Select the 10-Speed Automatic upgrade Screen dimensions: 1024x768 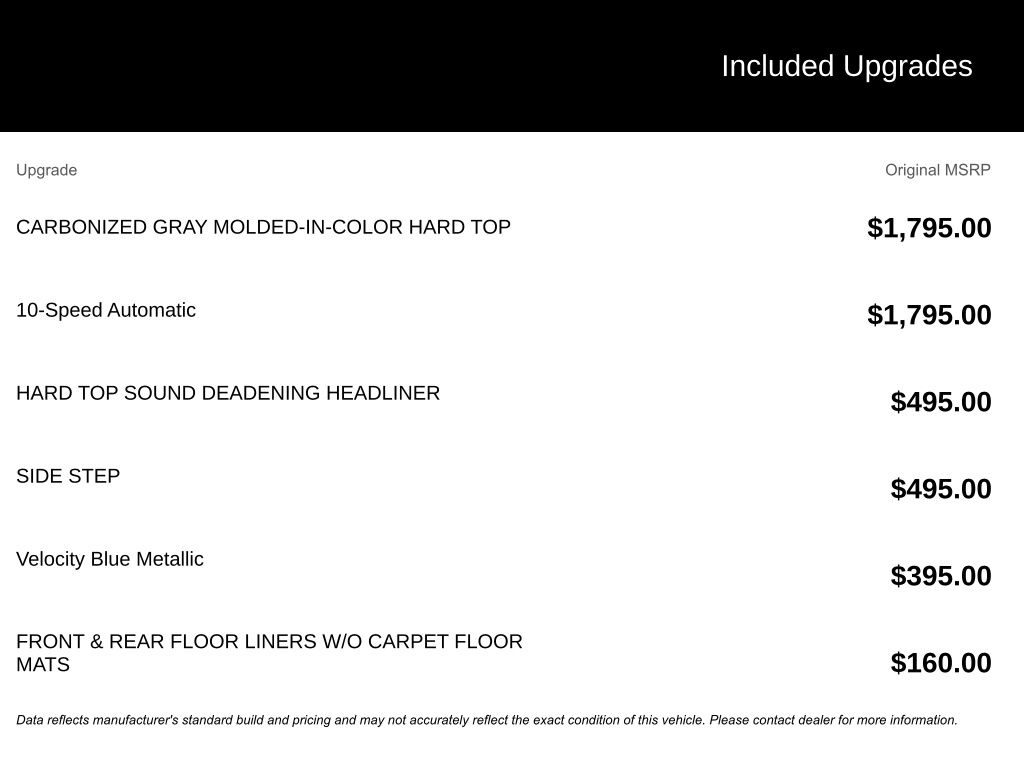106,310
